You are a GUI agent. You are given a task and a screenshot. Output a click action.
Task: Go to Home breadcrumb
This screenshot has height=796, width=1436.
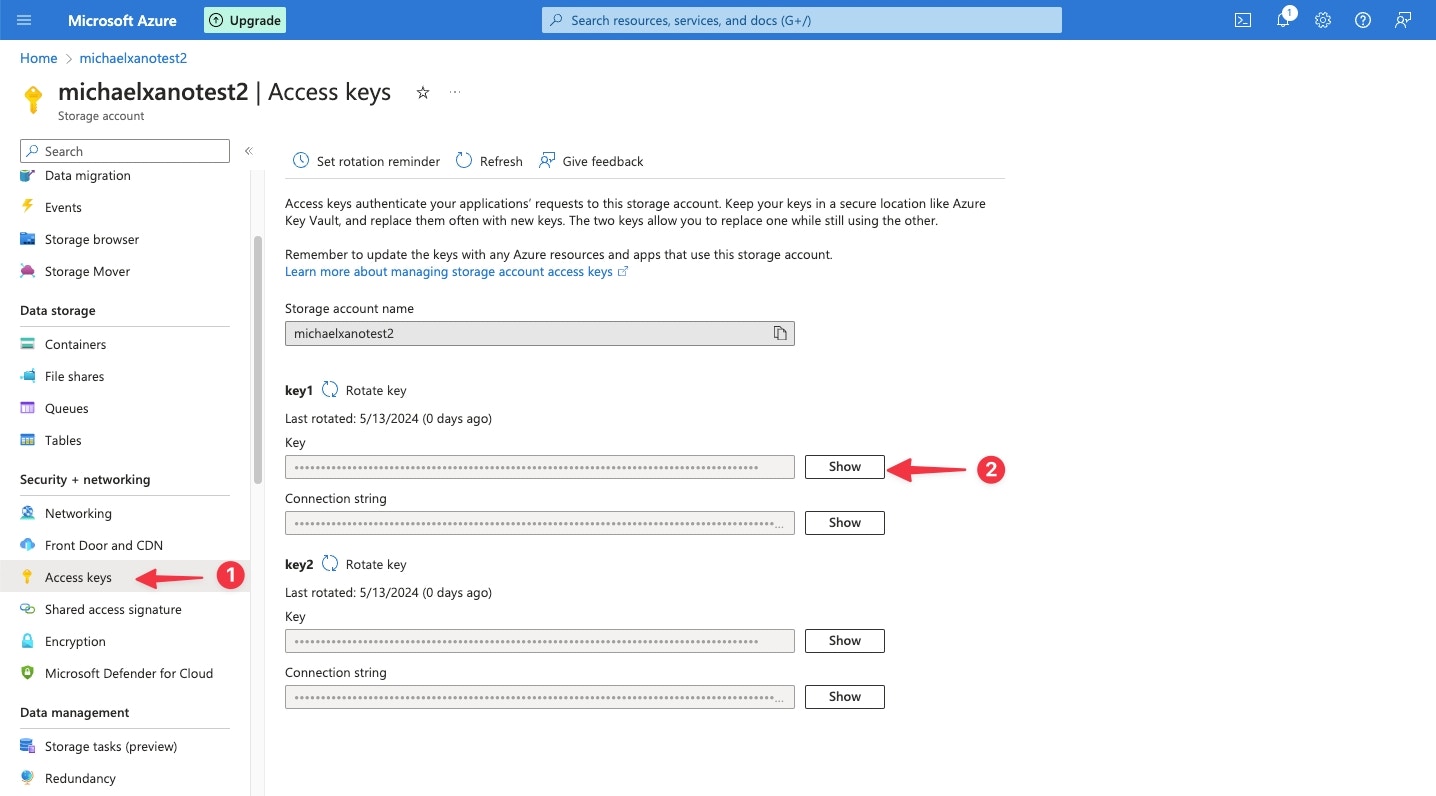39,58
